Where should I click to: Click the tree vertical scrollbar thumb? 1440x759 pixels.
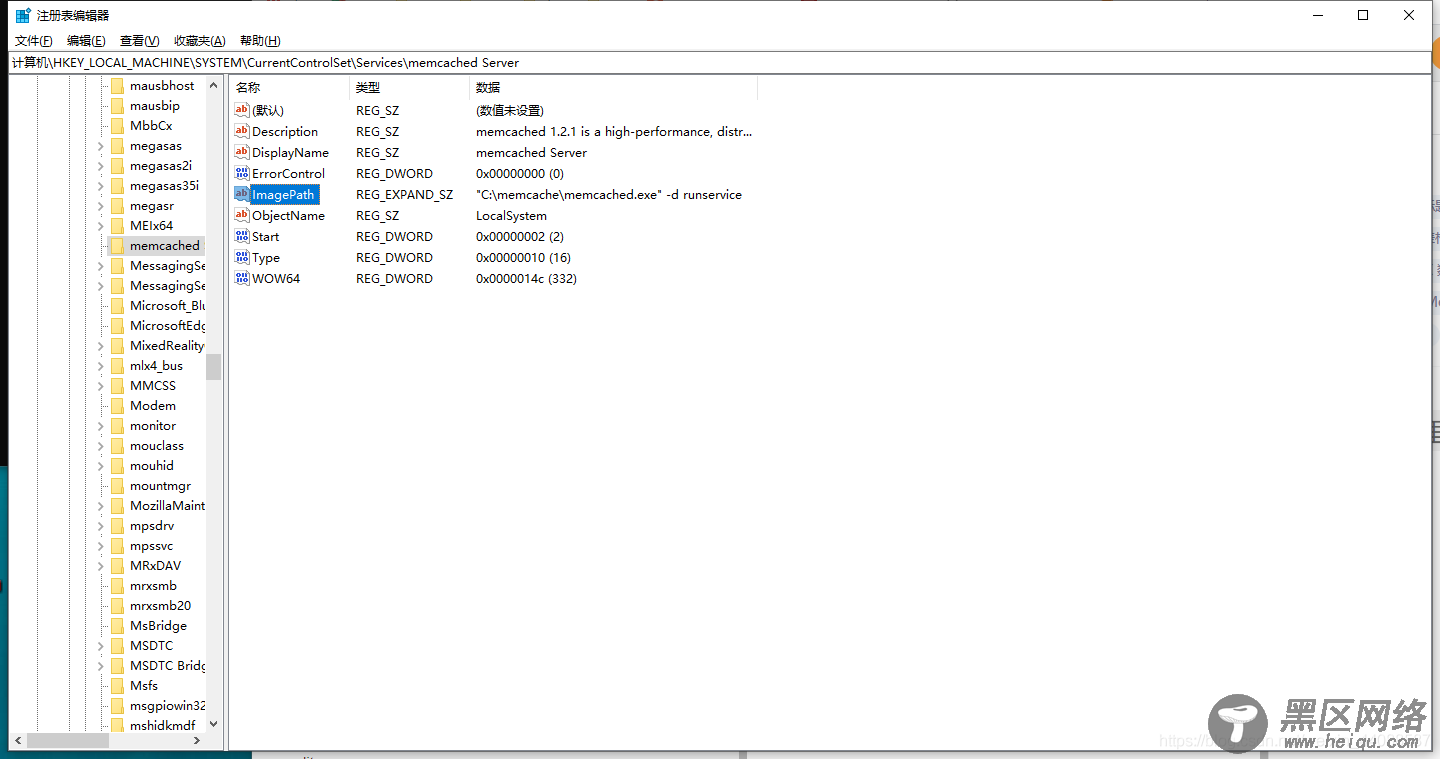(x=214, y=367)
